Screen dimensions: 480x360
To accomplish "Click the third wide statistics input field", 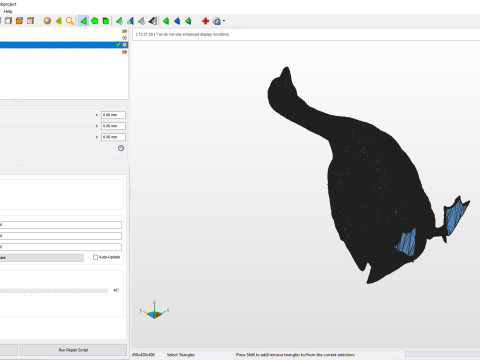I will pos(61,247).
